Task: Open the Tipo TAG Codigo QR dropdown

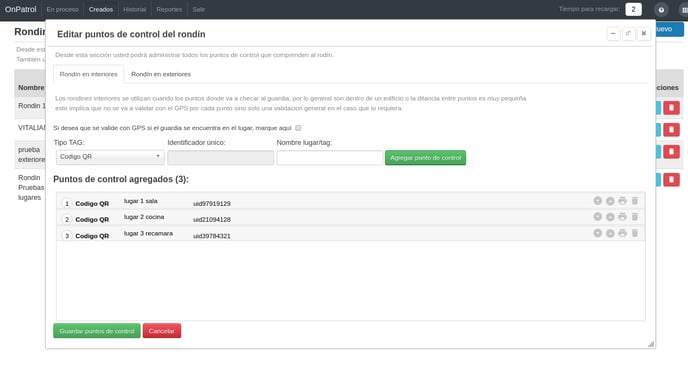Action: pyautogui.click(x=110, y=157)
